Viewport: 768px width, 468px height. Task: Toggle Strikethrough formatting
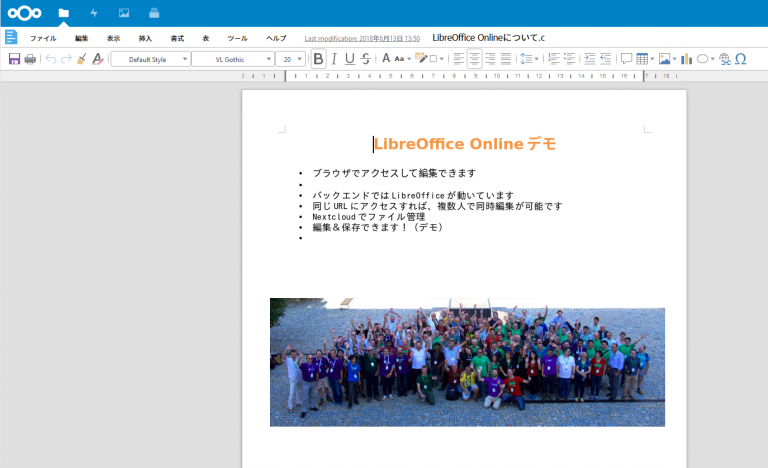(x=365, y=59)
